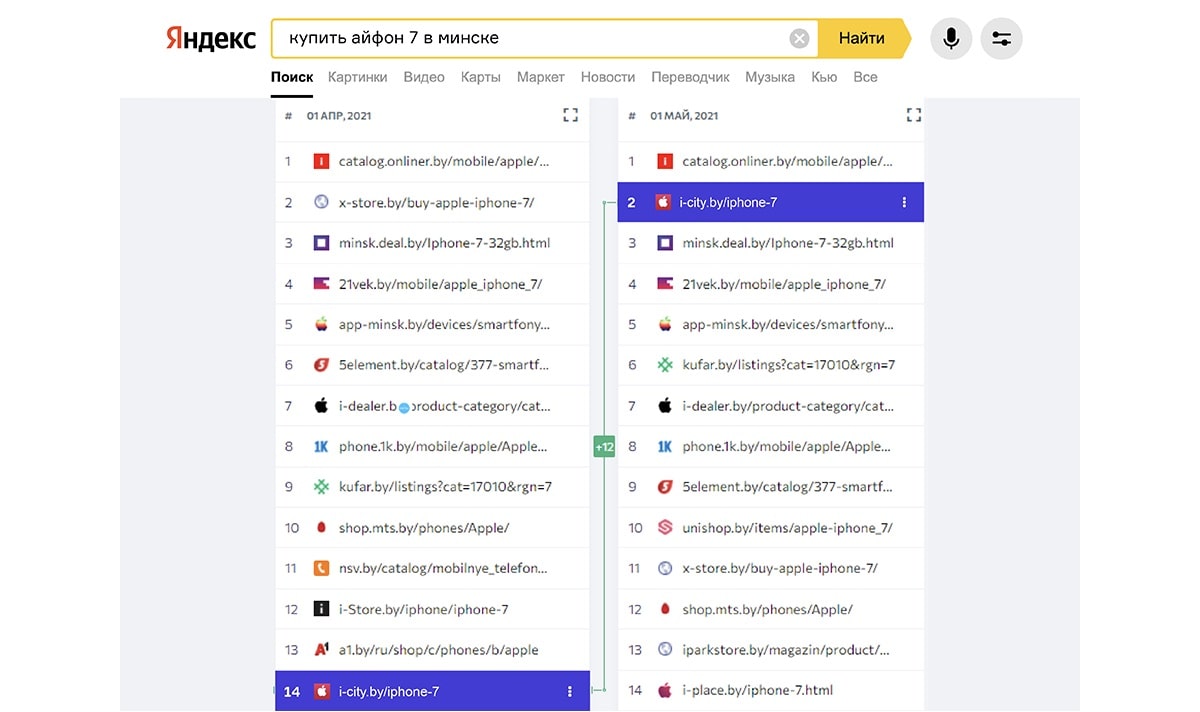
Task: Open the search settings sliders icon
Action: pyautogui.click(x=1002, y=39)
